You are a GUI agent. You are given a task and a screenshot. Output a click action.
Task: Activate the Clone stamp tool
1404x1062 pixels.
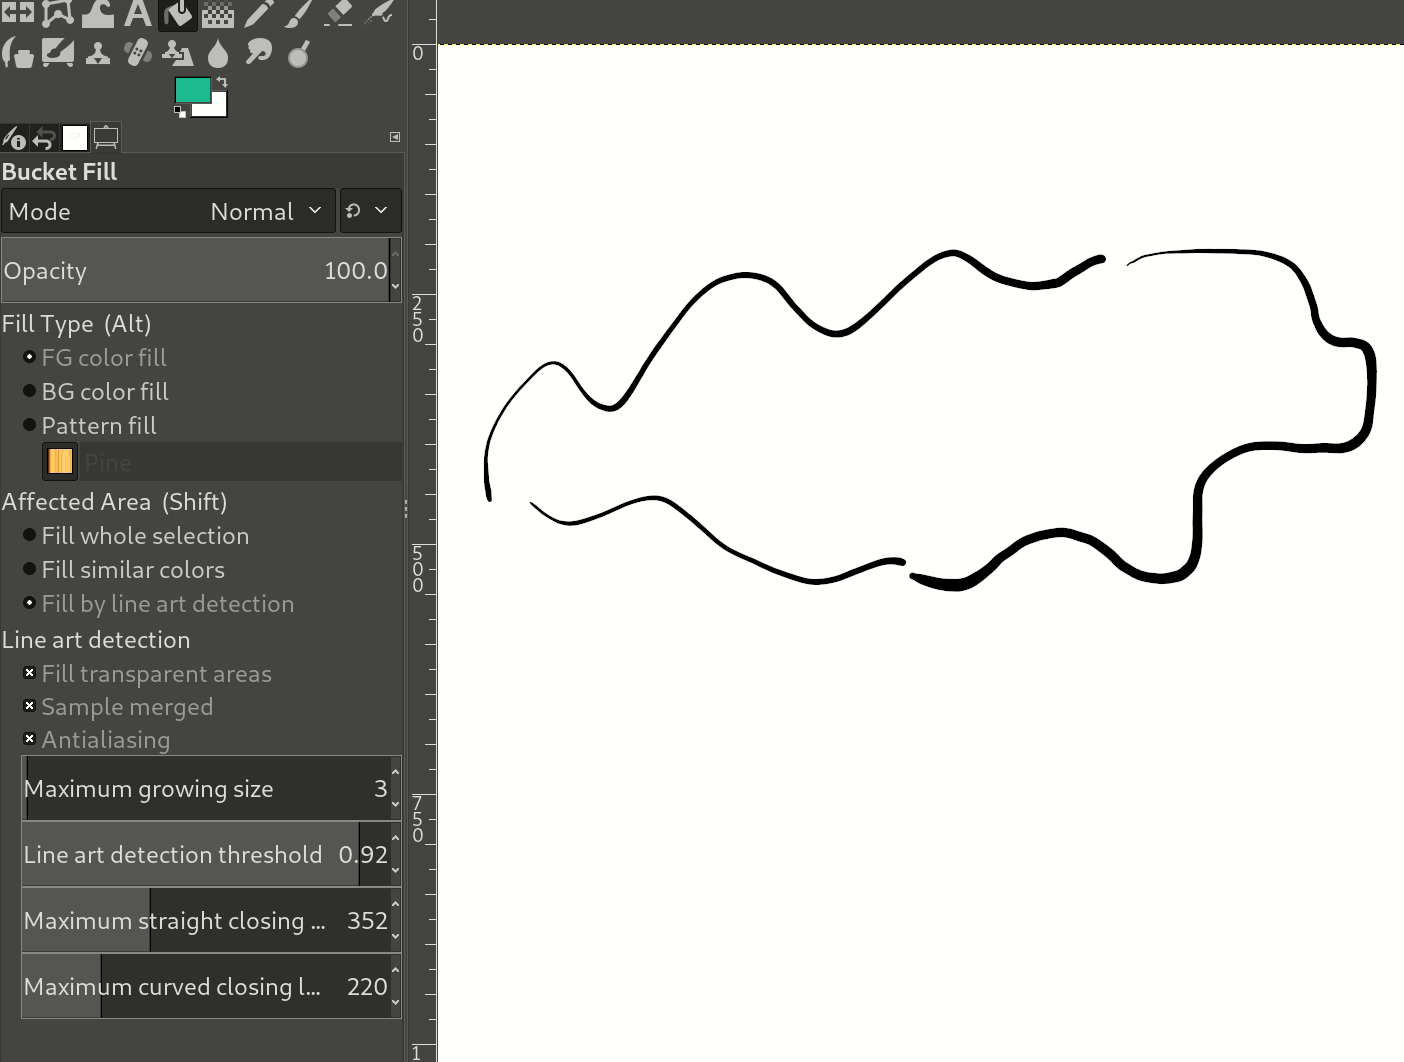point(97,52)
